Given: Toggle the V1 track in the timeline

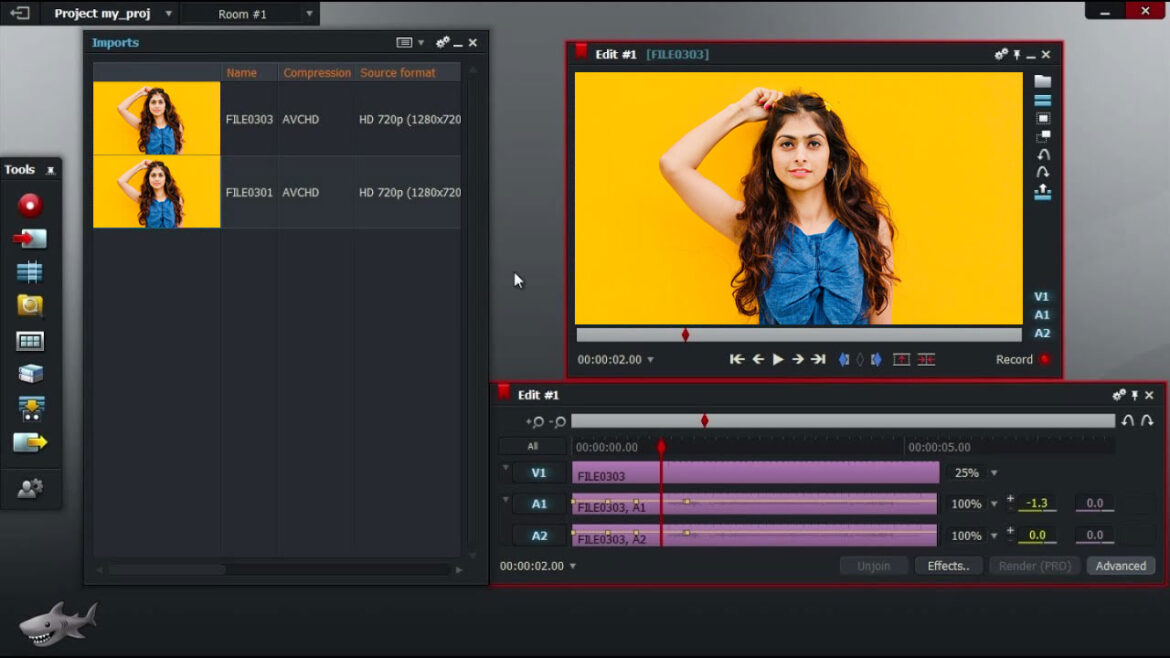Looking at the screenshot, I should (539, 473).
